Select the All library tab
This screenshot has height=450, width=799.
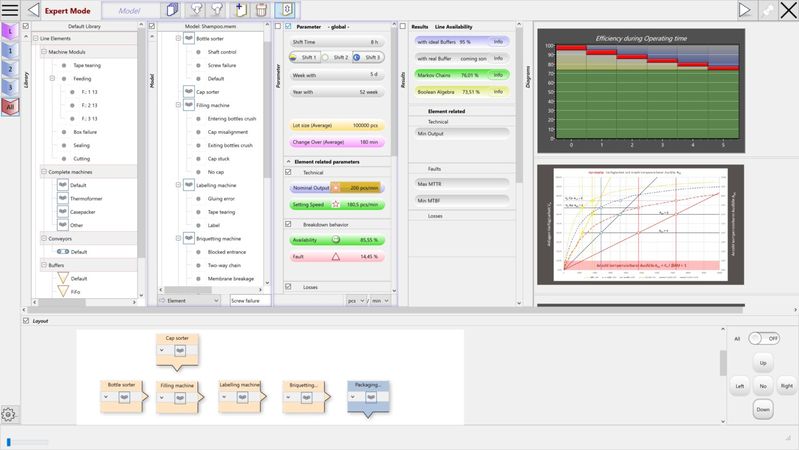click(9, 106)
